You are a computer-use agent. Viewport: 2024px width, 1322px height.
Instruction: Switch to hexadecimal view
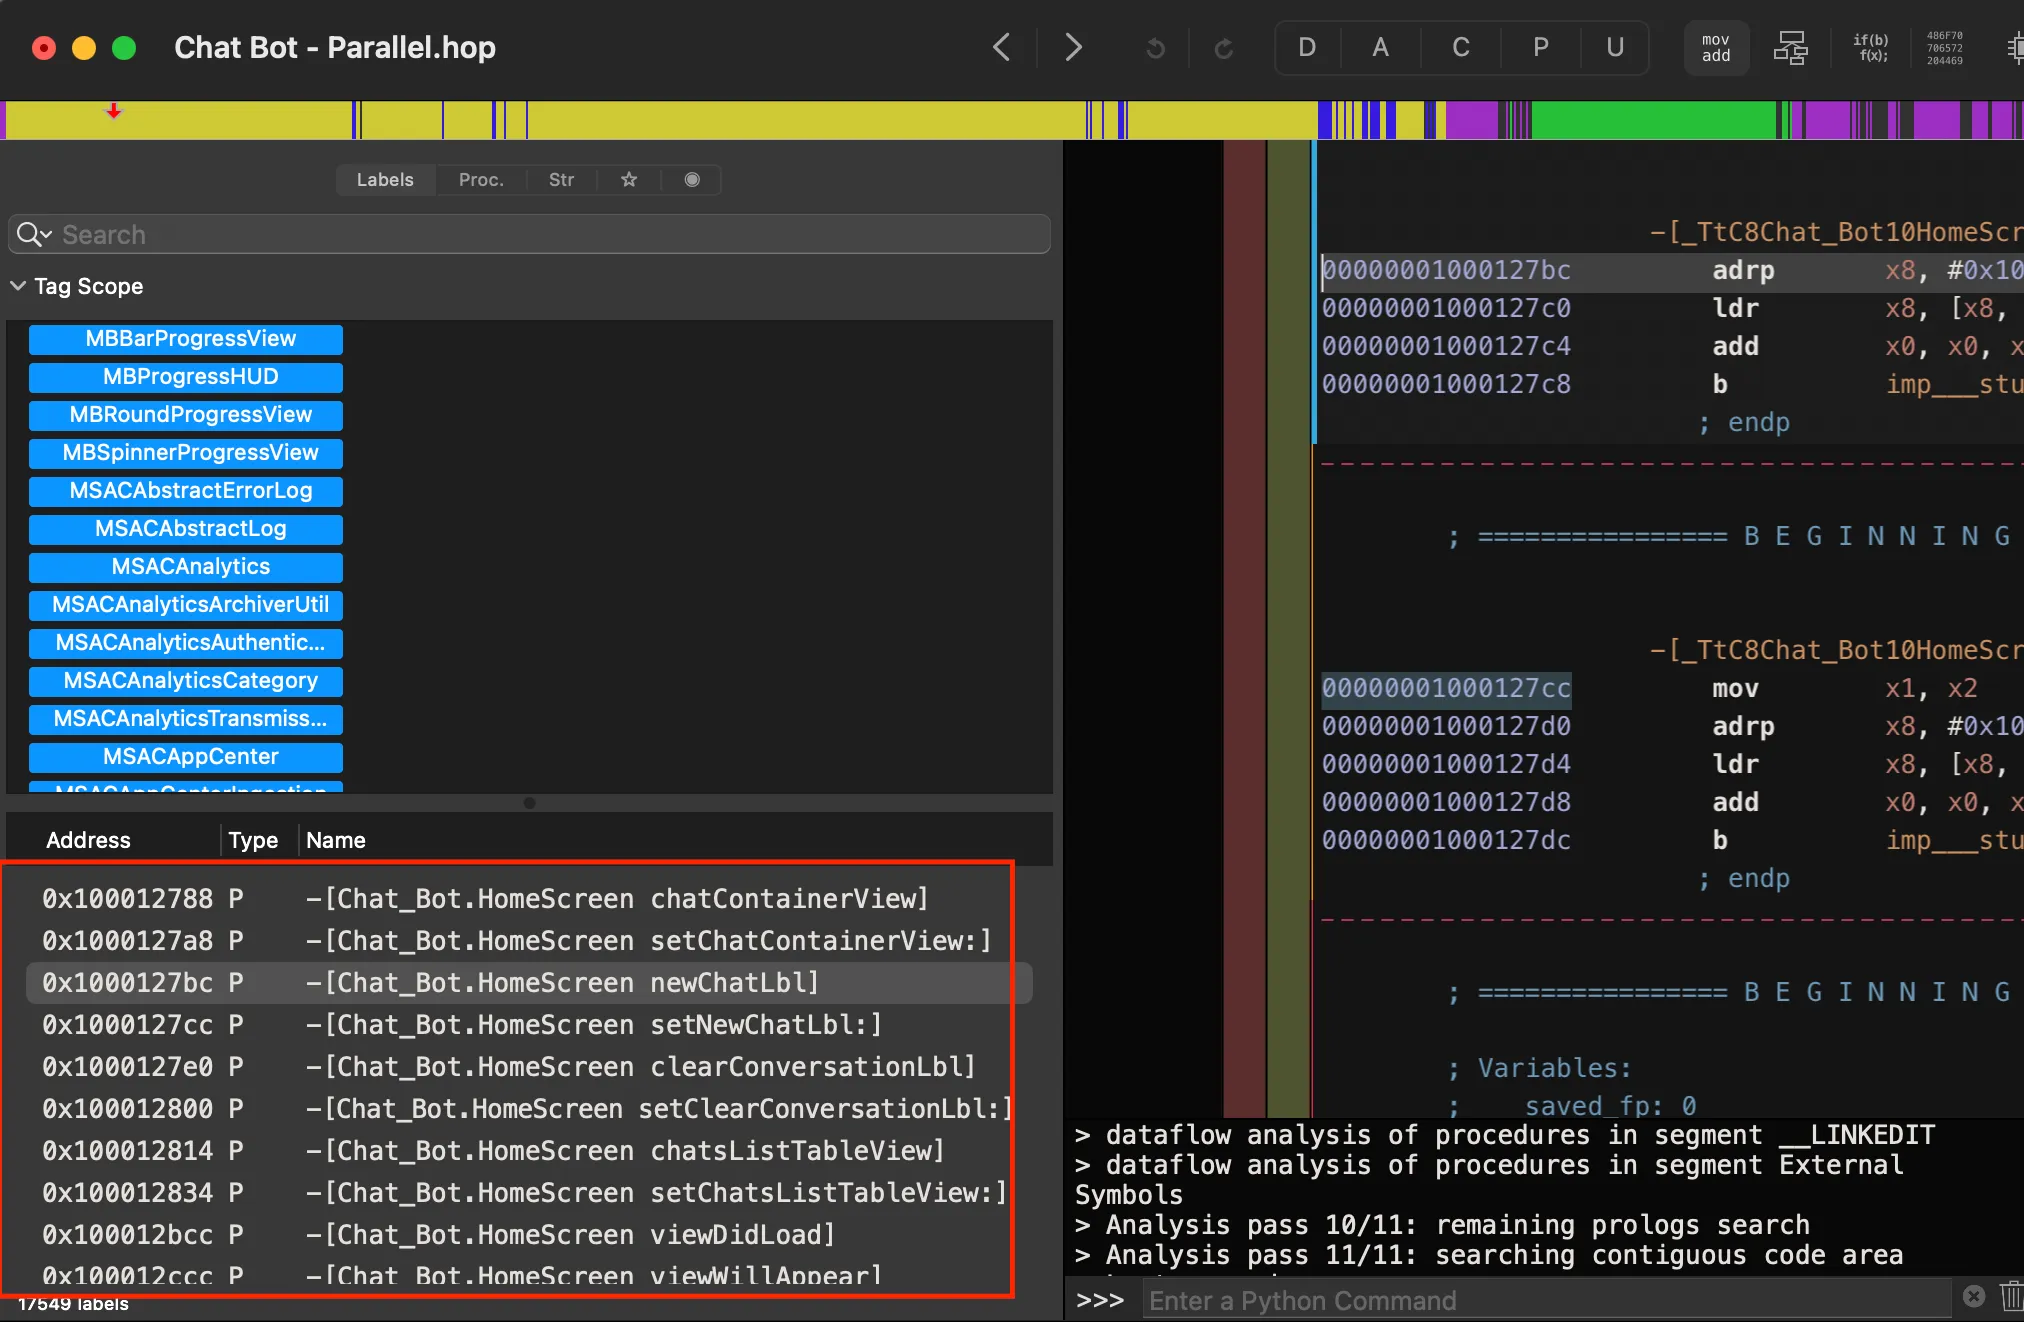click(x=1944, y=48)
